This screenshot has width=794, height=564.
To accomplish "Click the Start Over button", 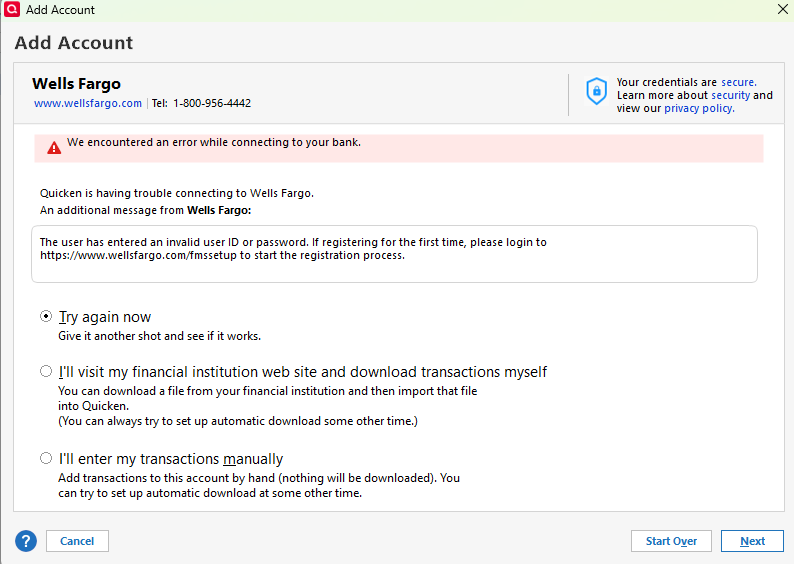I will 671,541.
